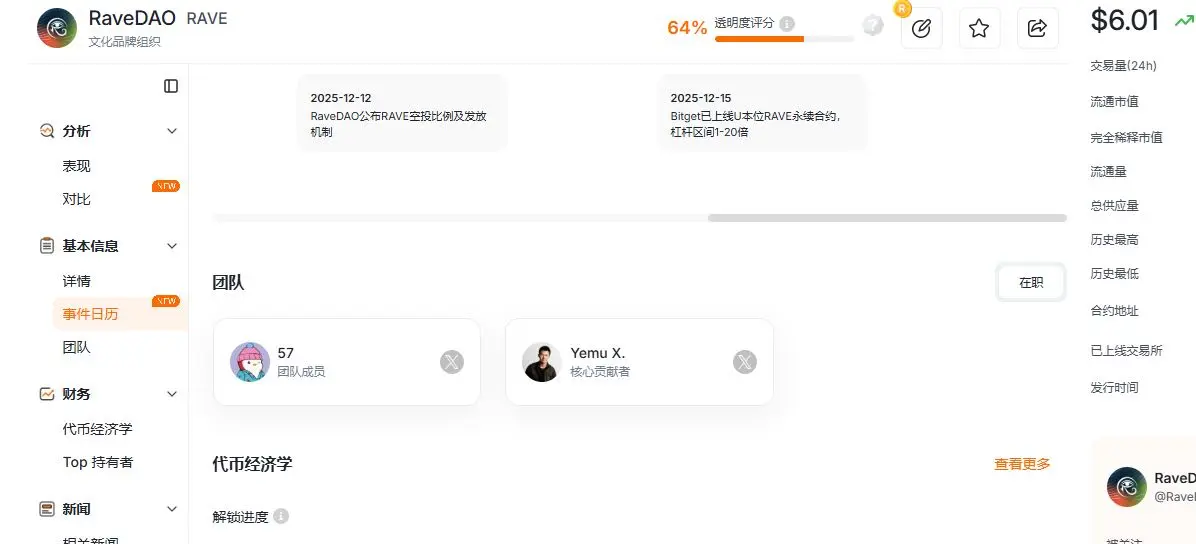Collapse the 分析 sidebar section
Screen dimensions: 1196x544
click(172, 131)
